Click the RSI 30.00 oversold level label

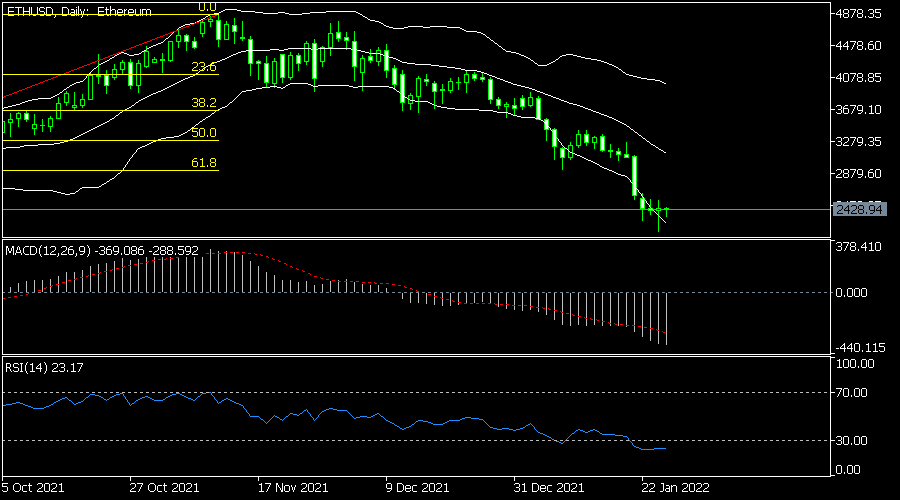click(852, 441)
